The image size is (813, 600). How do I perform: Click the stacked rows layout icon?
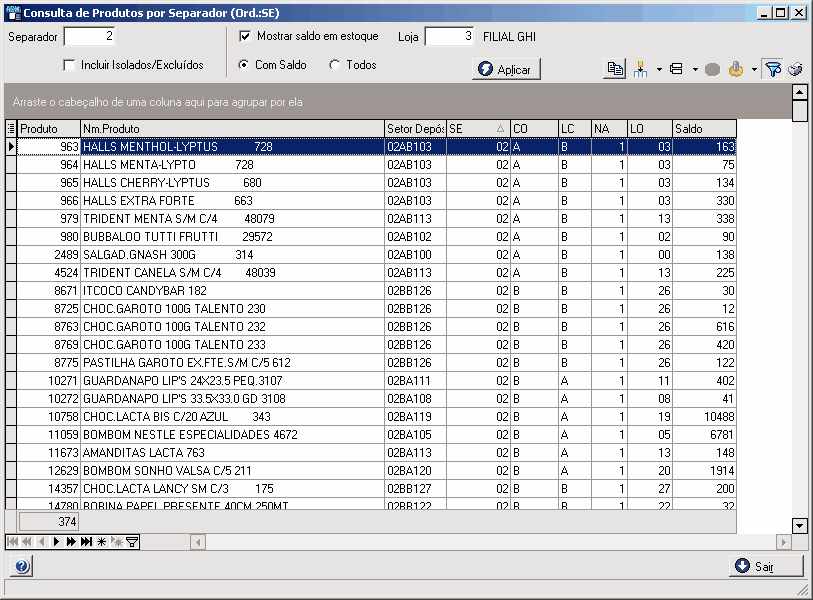(x=676, y=69)
